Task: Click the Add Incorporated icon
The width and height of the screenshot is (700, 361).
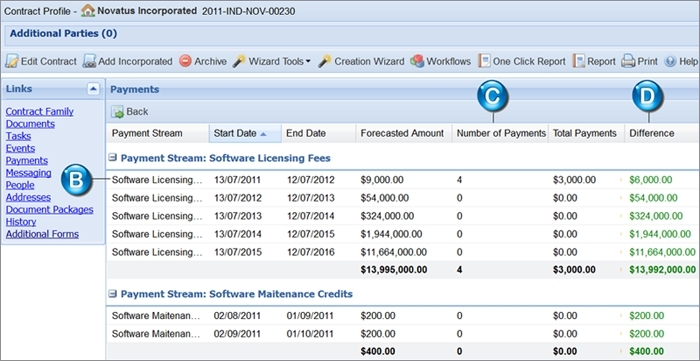Action: click(89, 62)
